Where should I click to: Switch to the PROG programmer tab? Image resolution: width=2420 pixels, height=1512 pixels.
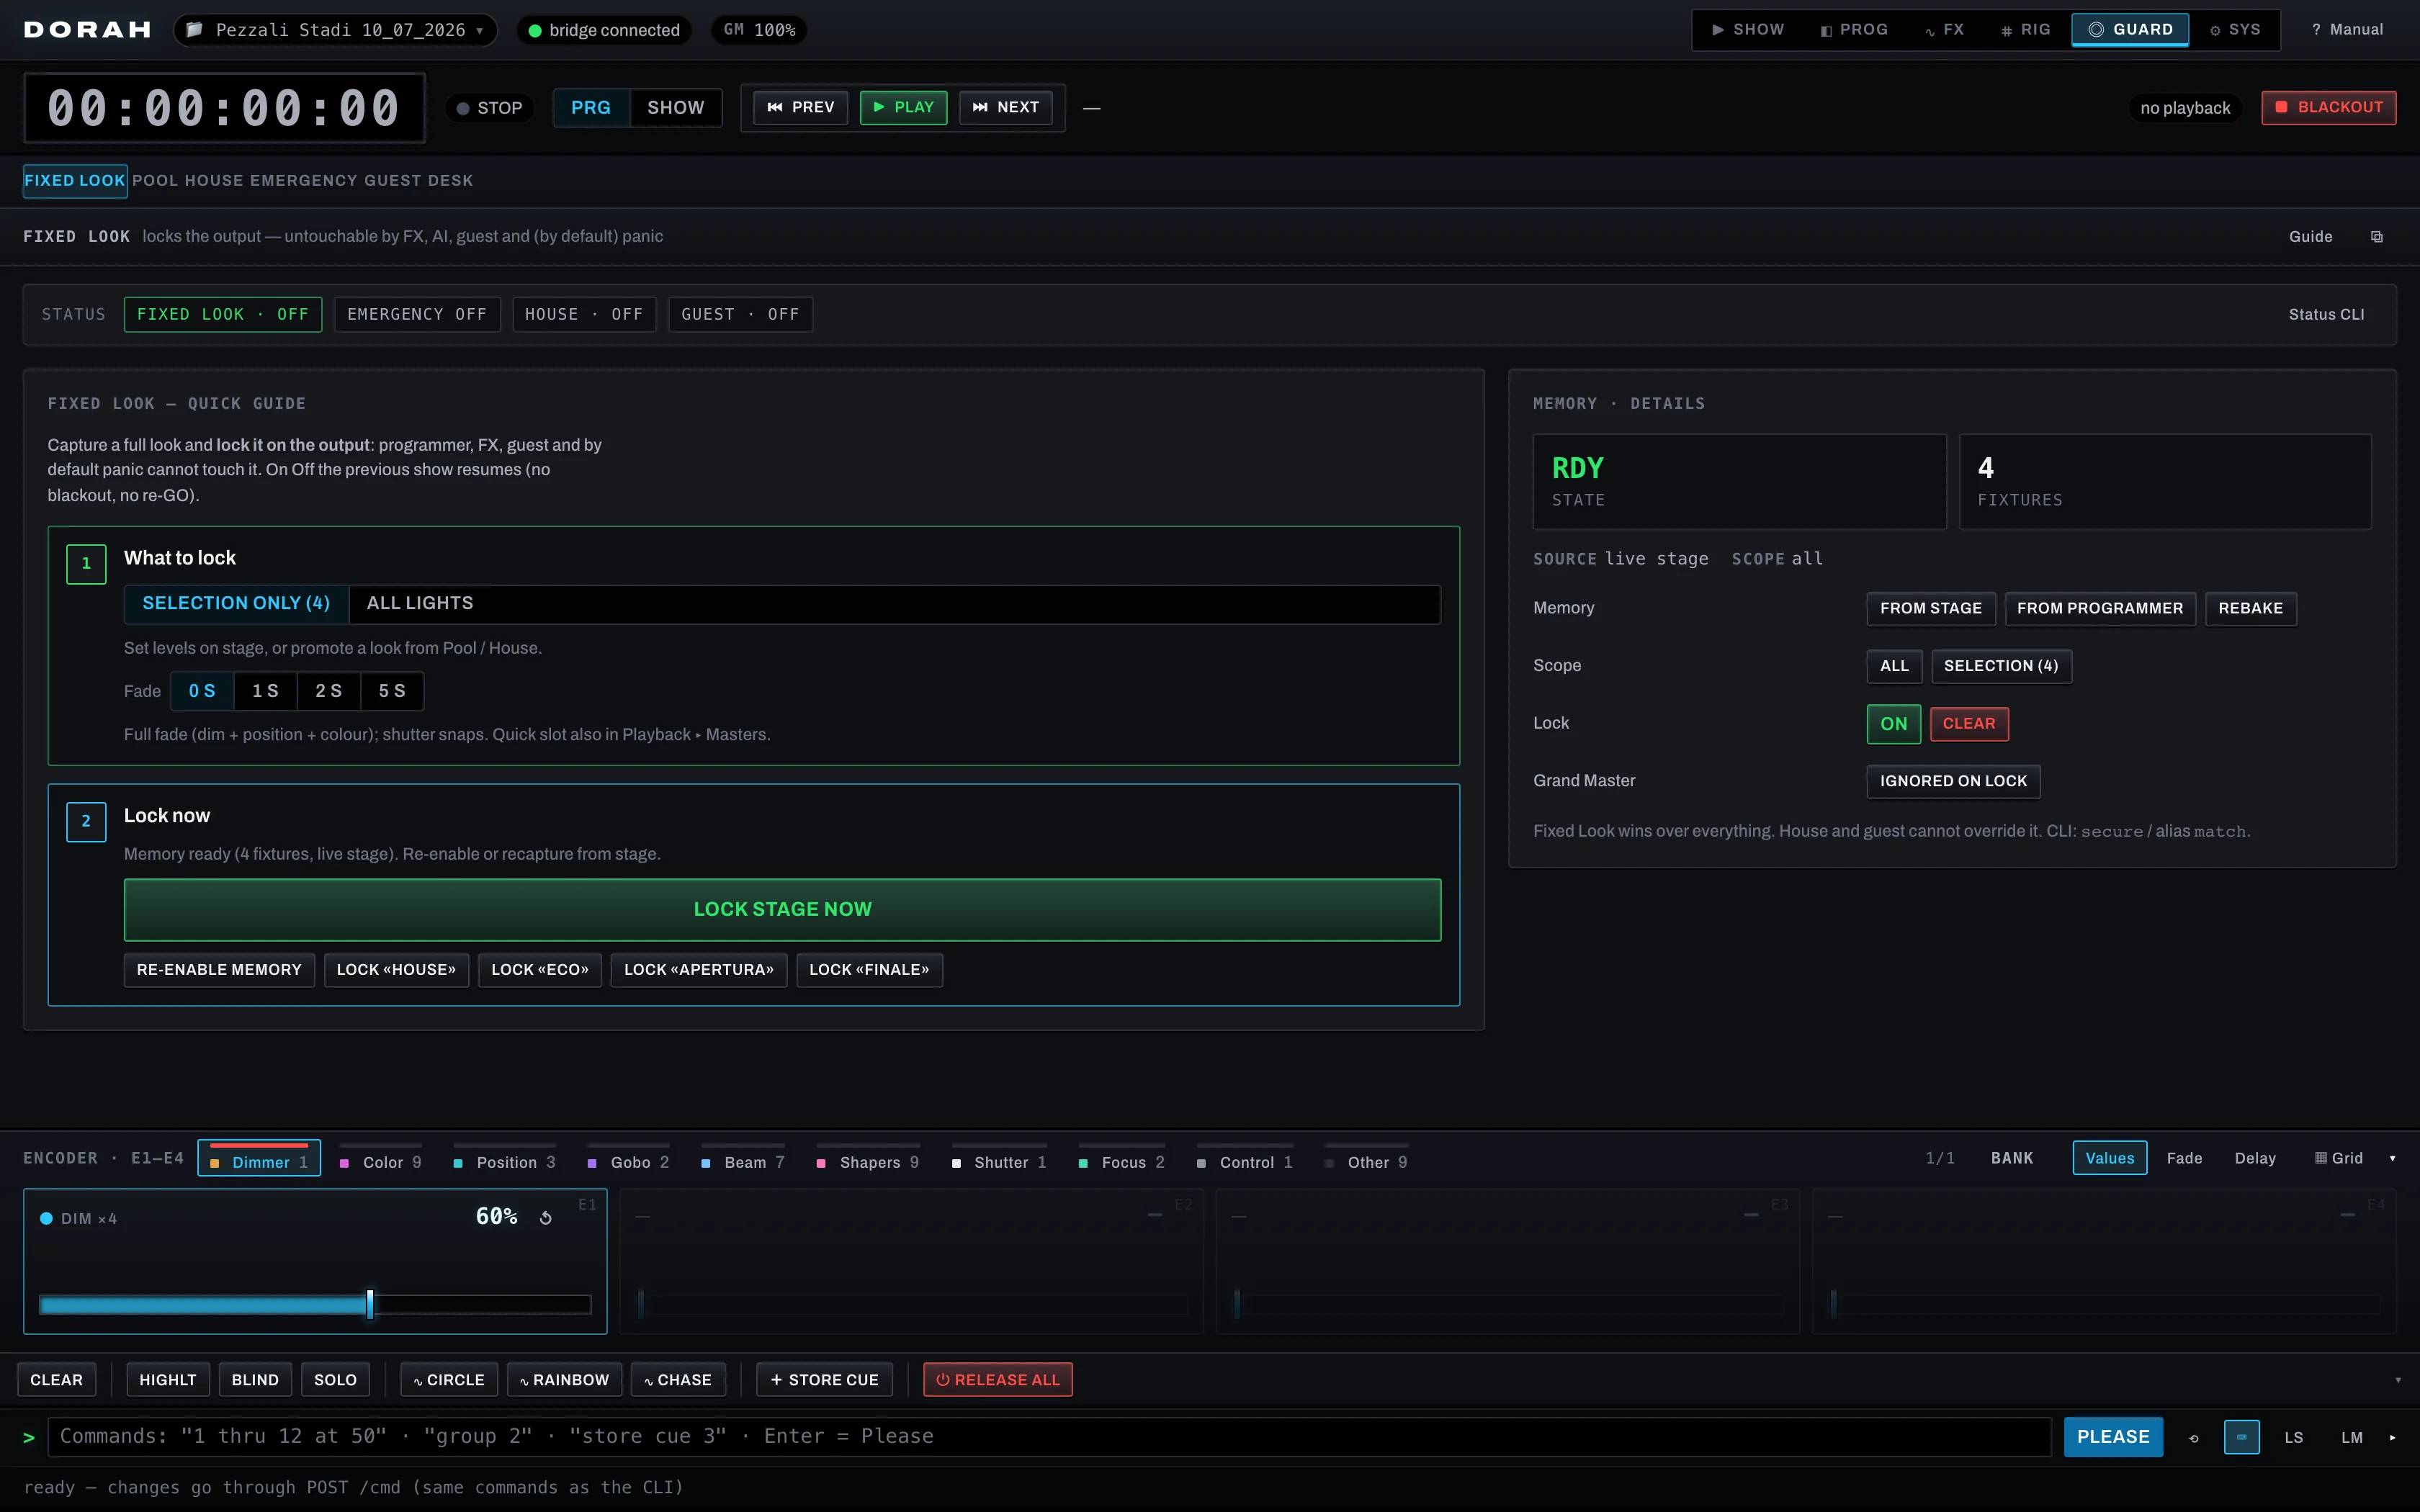[x=1855, y=30]
